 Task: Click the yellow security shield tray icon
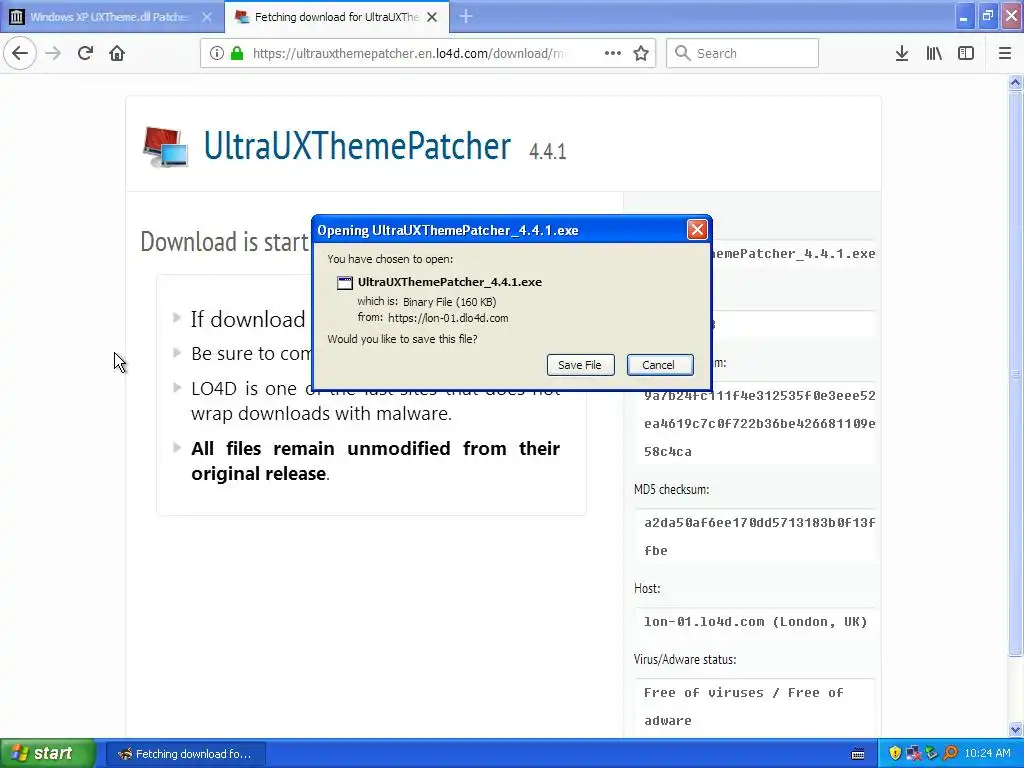pos(895,754)
